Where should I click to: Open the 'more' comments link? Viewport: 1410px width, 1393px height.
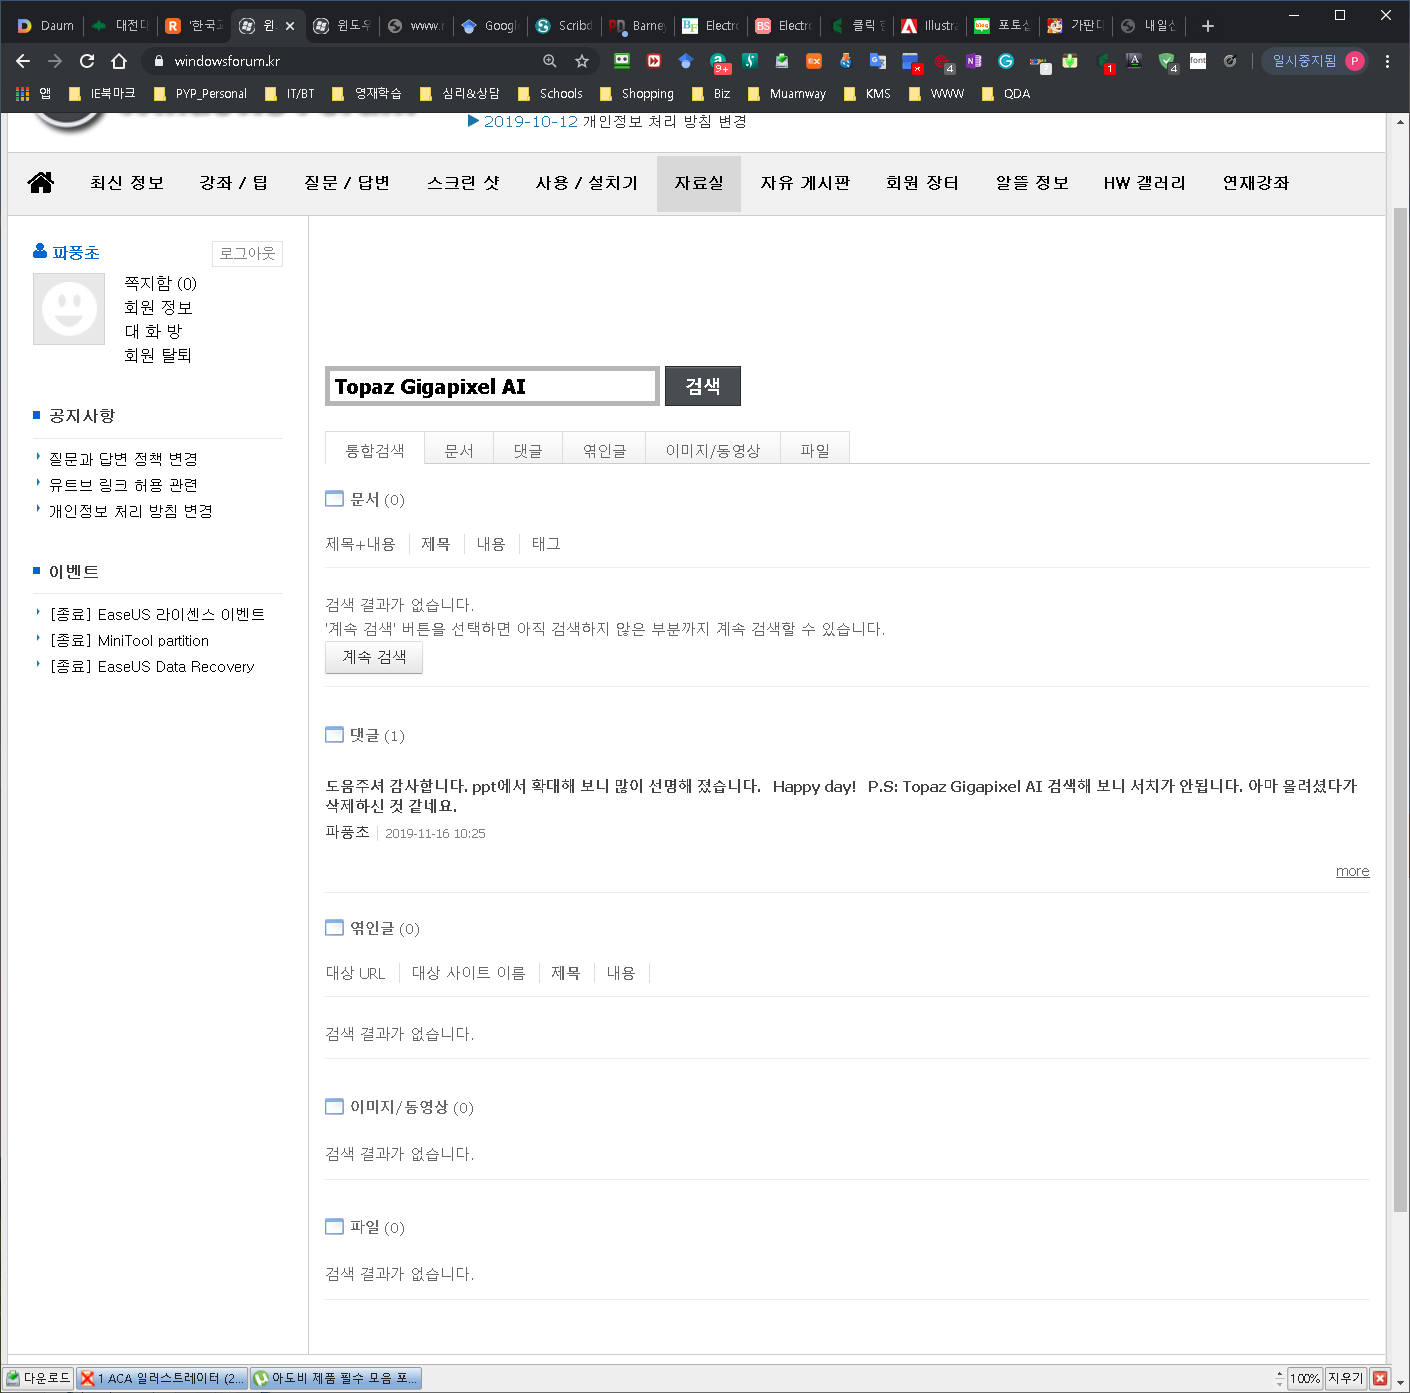[x=1352, y=871]
